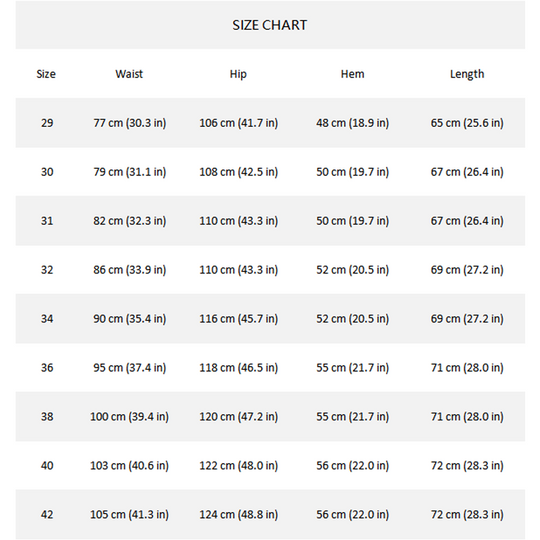Select the 122 cm (48.0 in) hip cell

coord(238,466)
